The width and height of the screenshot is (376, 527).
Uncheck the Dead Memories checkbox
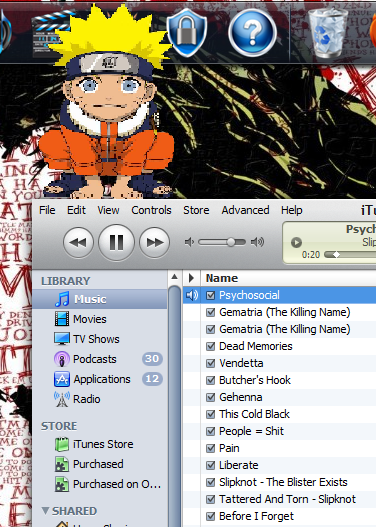[210, 347]
